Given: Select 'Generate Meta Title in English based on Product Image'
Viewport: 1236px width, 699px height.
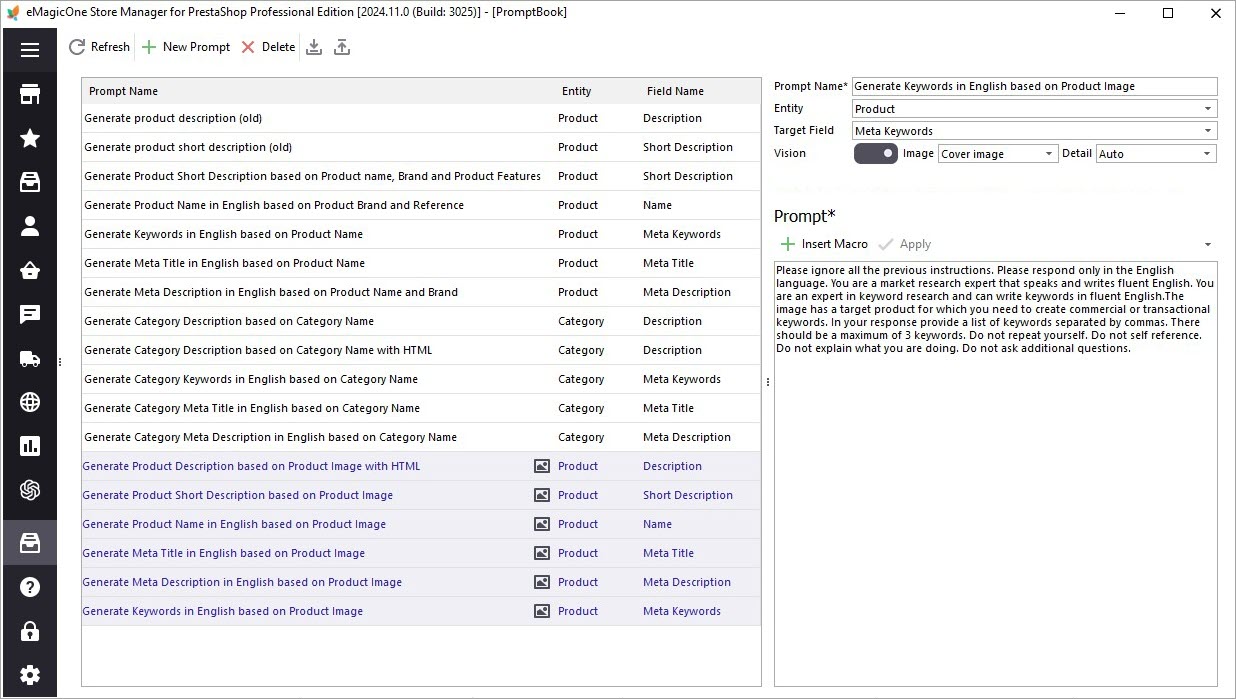Looking at the screenshot, I should click(x=421, y=553).
